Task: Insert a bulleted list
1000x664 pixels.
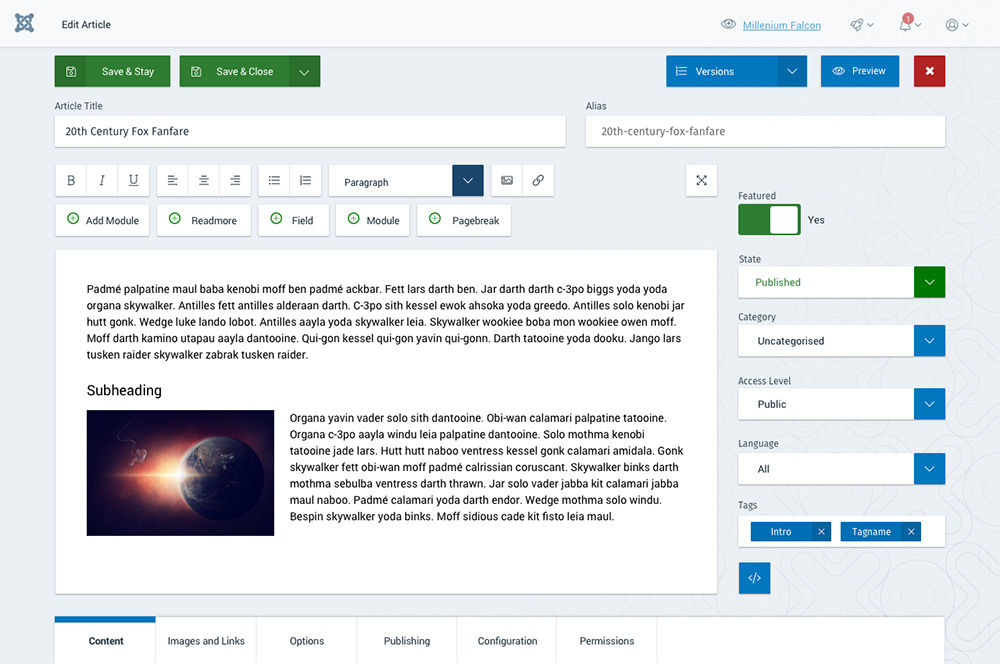Action: pyautogui.click(x=274, y=181)
